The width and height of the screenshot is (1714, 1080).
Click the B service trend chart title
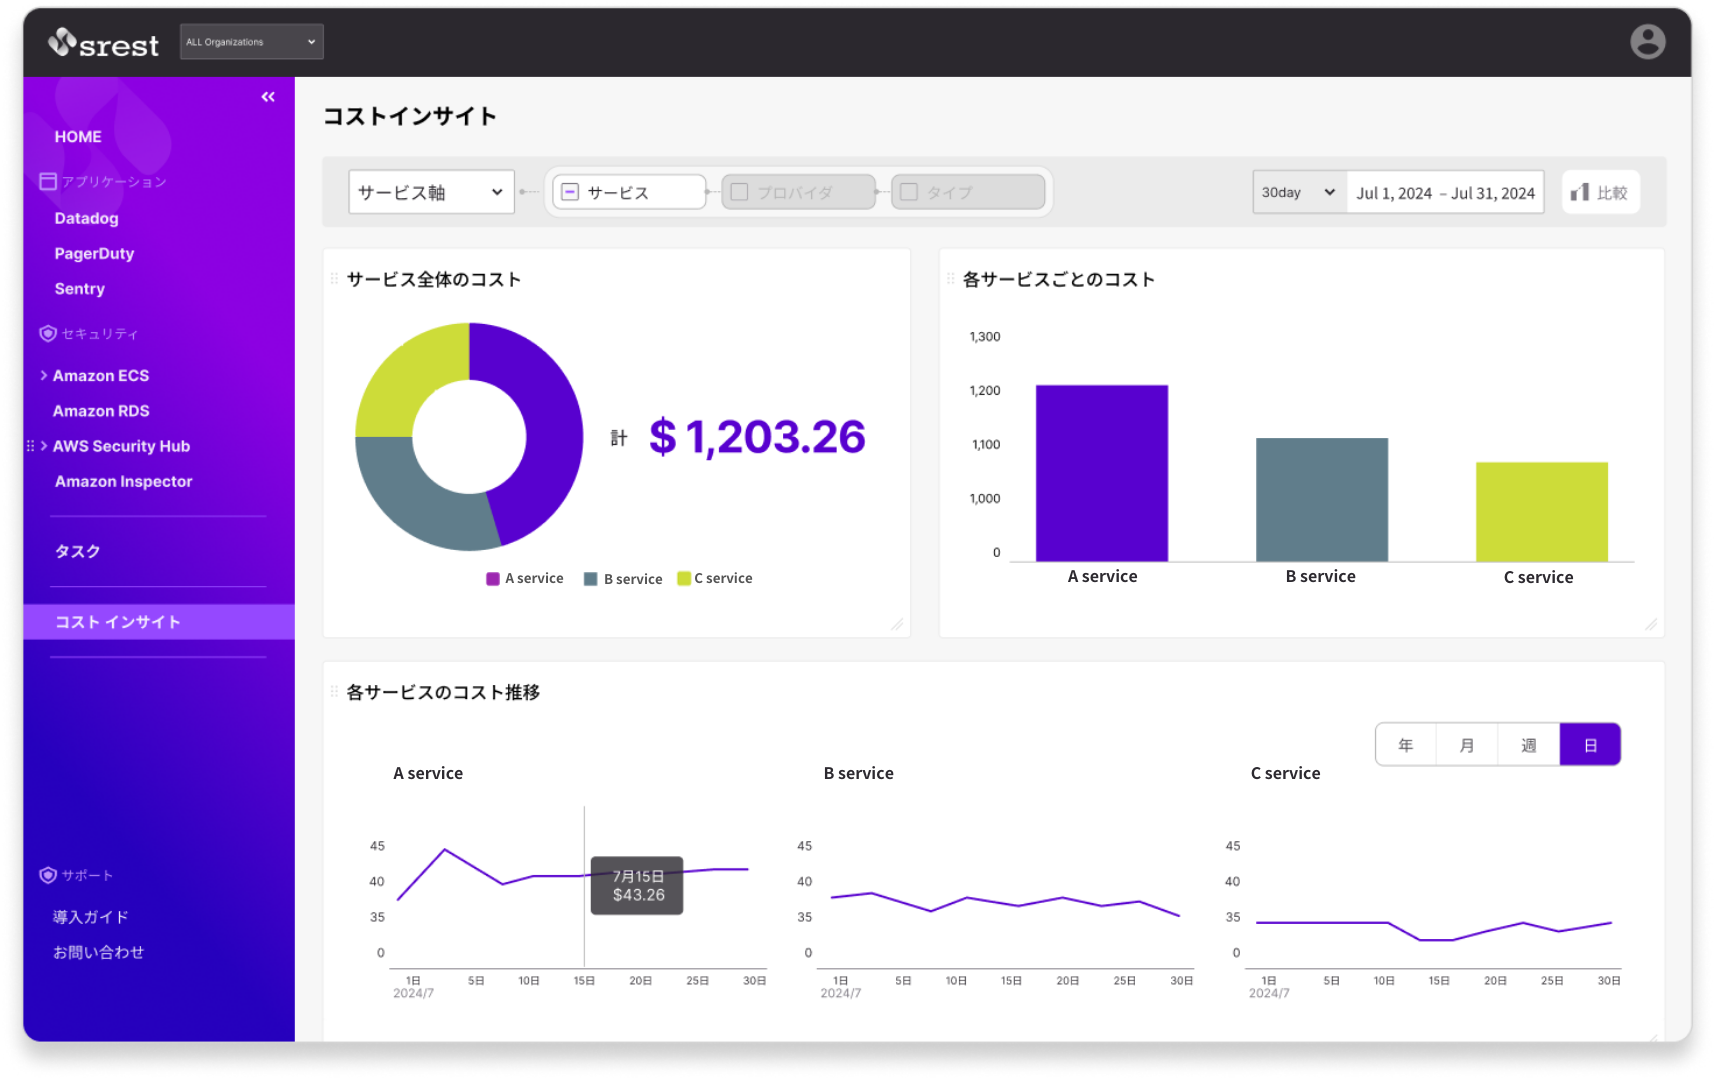858,773
